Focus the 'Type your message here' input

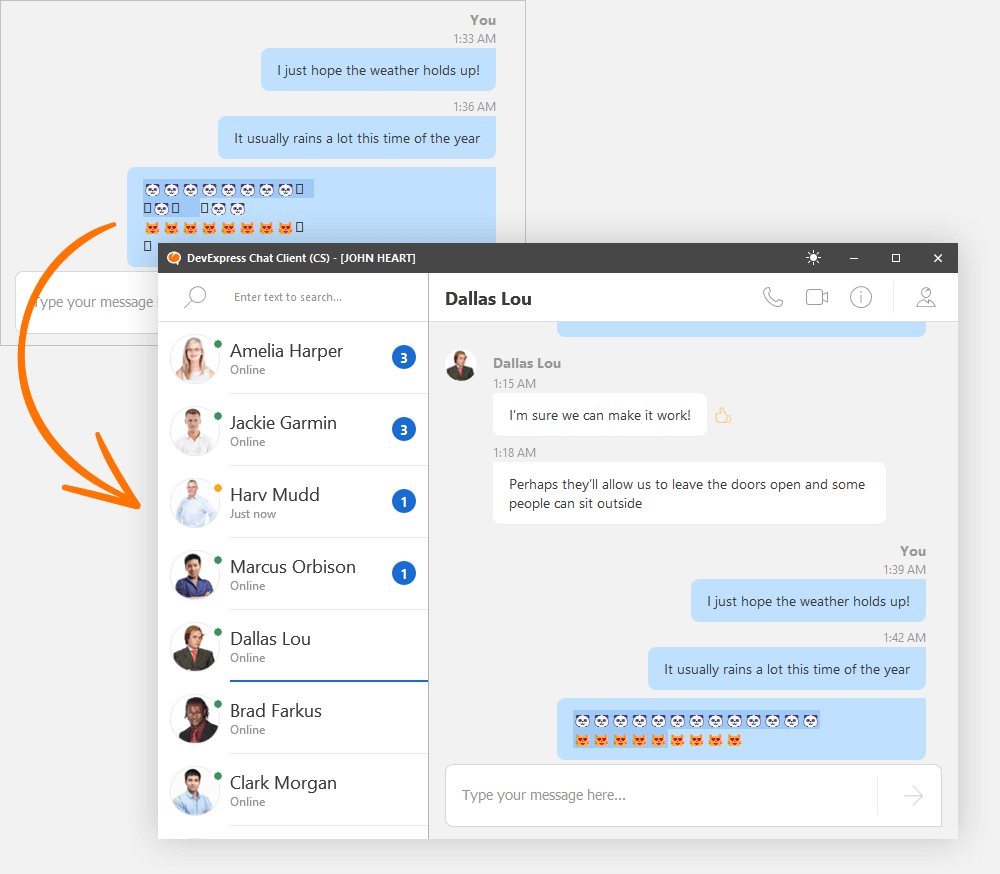click(x=660, y=796)
